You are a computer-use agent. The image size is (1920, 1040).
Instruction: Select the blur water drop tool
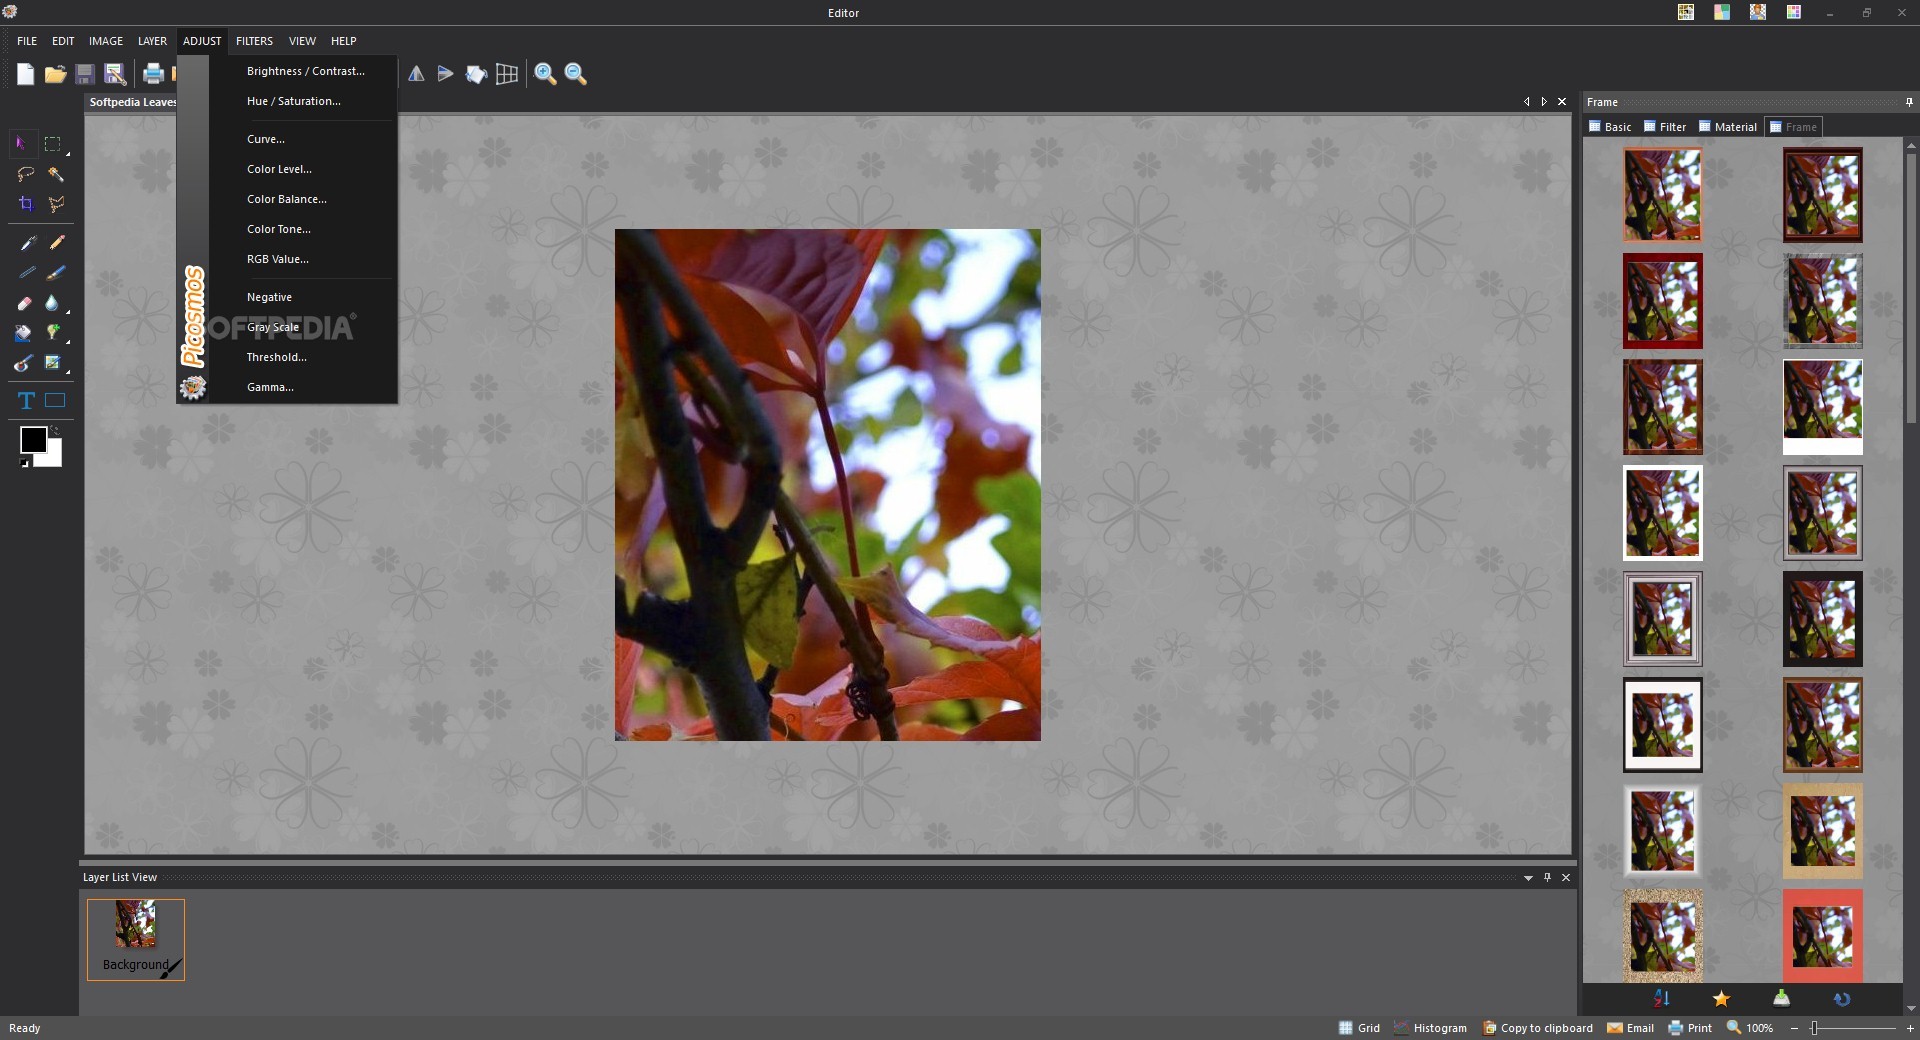53,303
